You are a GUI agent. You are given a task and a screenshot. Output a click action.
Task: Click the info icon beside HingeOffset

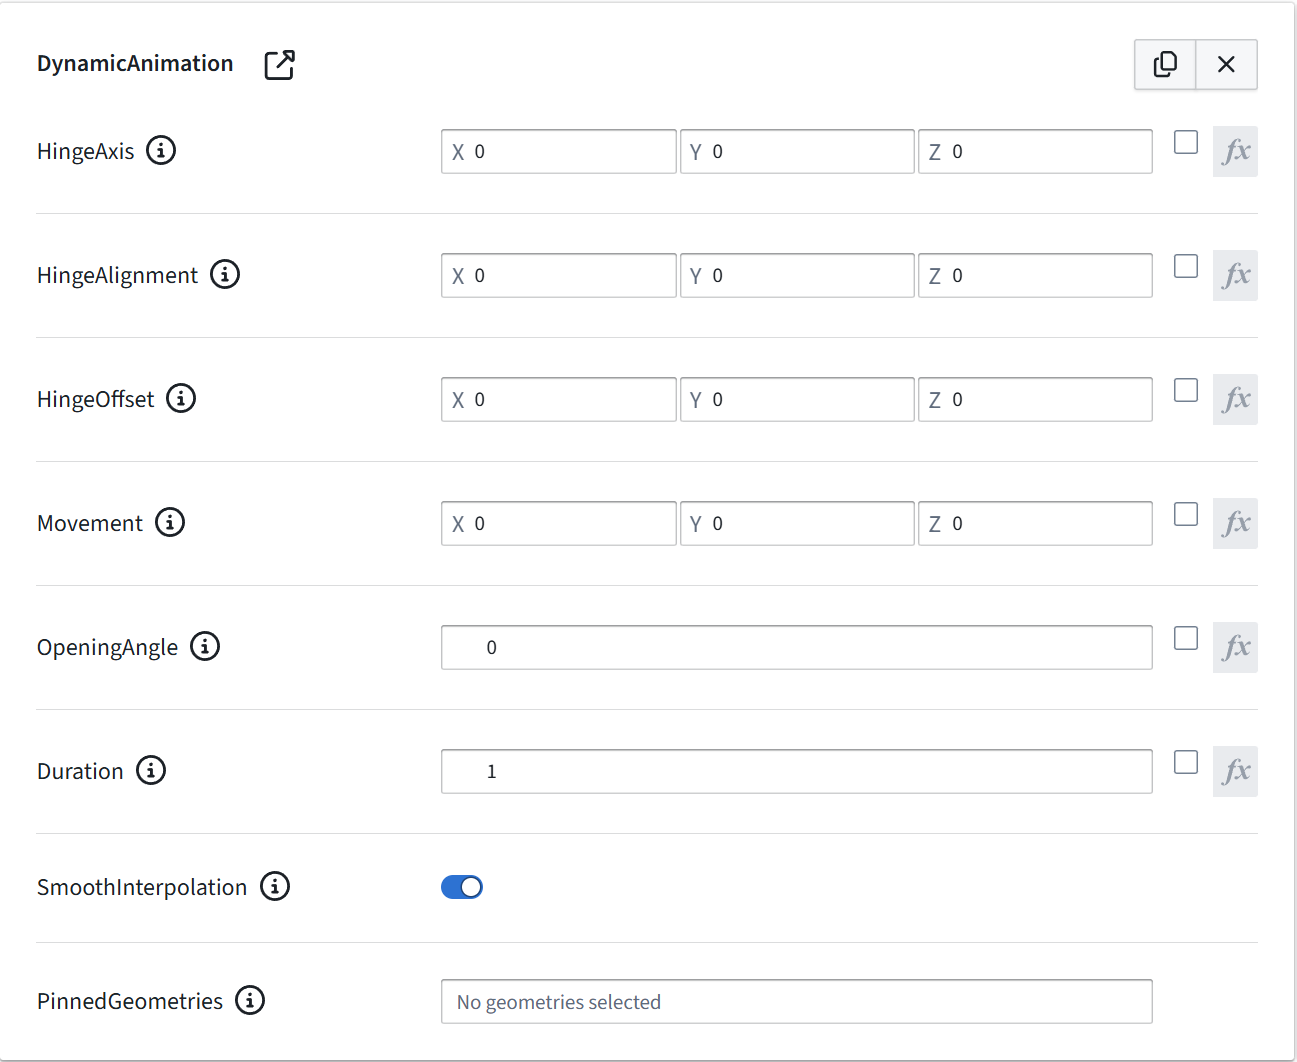coord(181,398)
